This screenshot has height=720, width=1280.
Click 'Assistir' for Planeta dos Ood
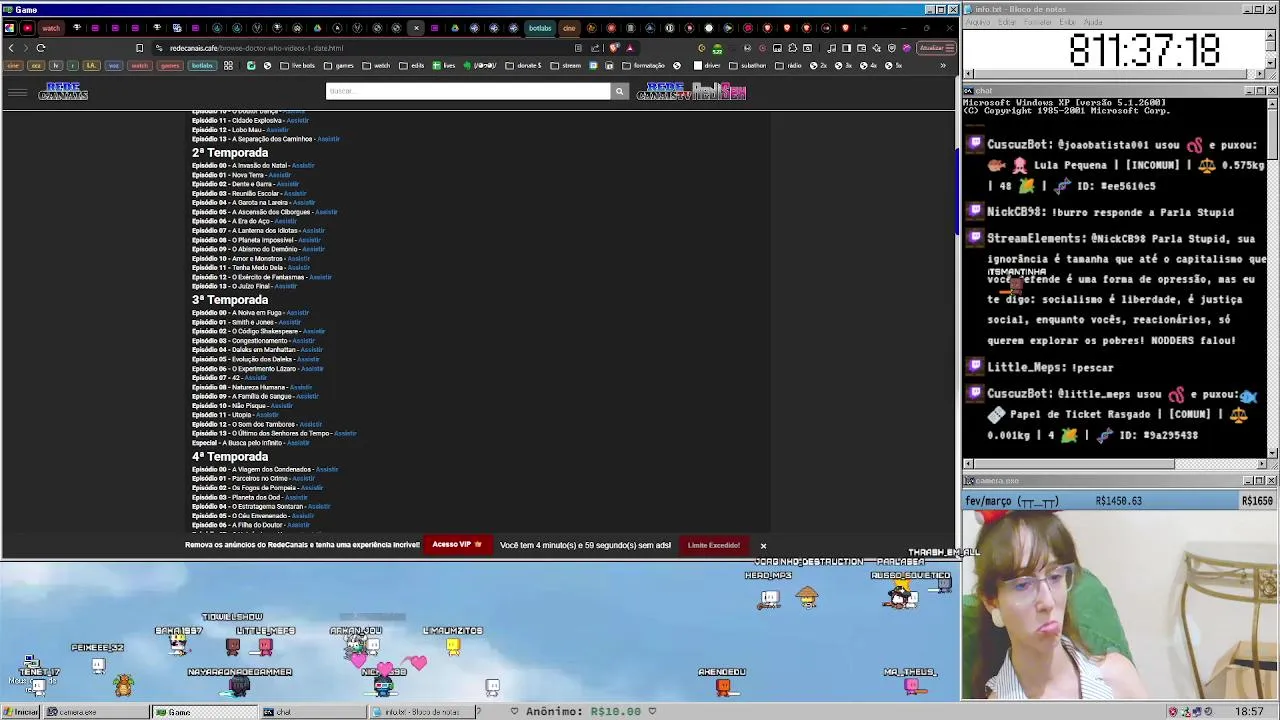[x=296, y=498]
